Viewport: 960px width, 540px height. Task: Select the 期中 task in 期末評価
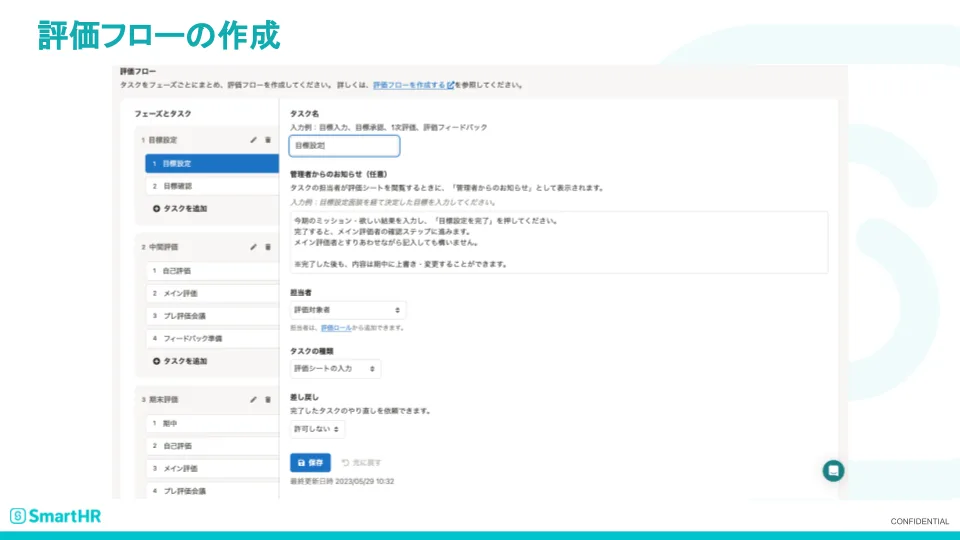(212, 423)
